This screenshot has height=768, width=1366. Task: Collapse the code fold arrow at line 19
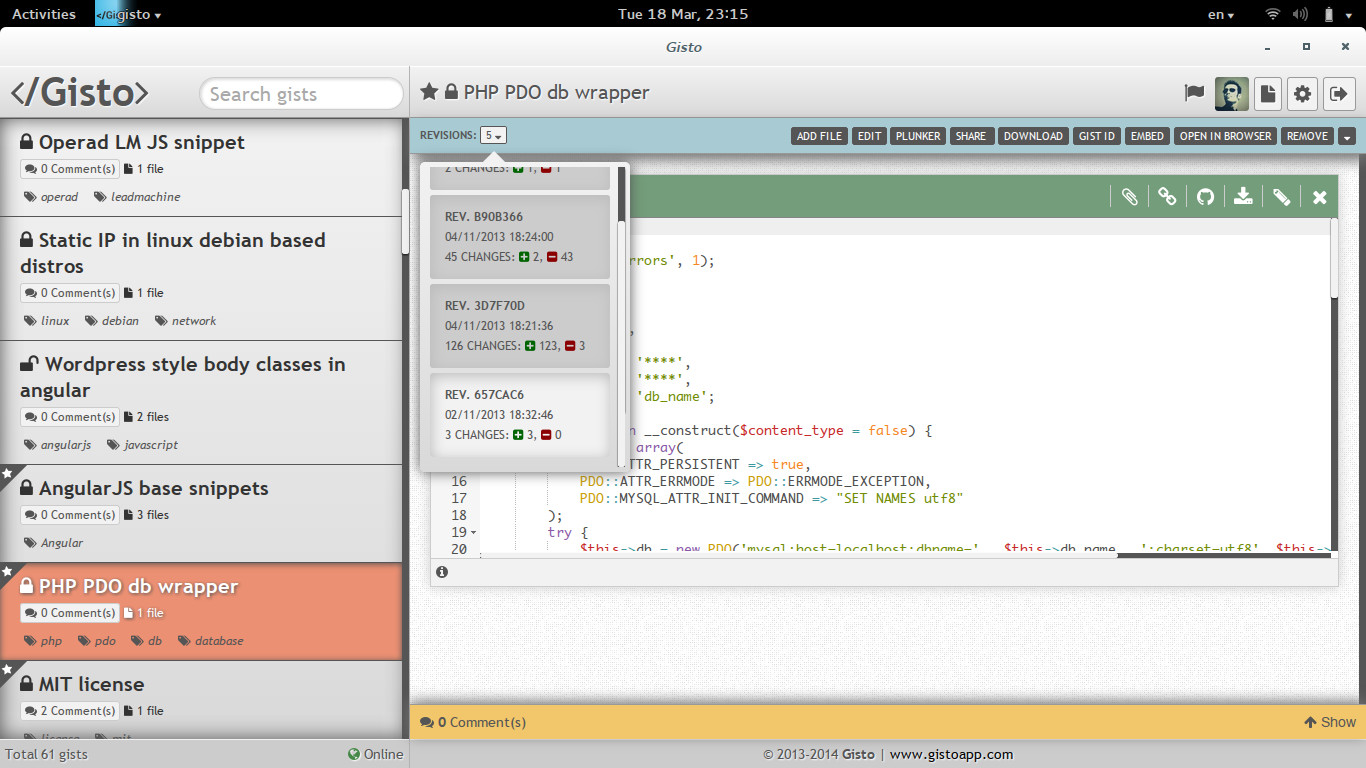(x=473, y=532)
